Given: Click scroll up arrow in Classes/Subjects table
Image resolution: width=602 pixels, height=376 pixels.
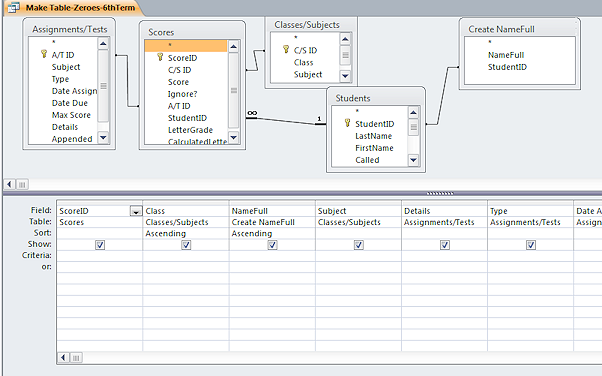Looking at the screenshot, I should tap(345, 39).
